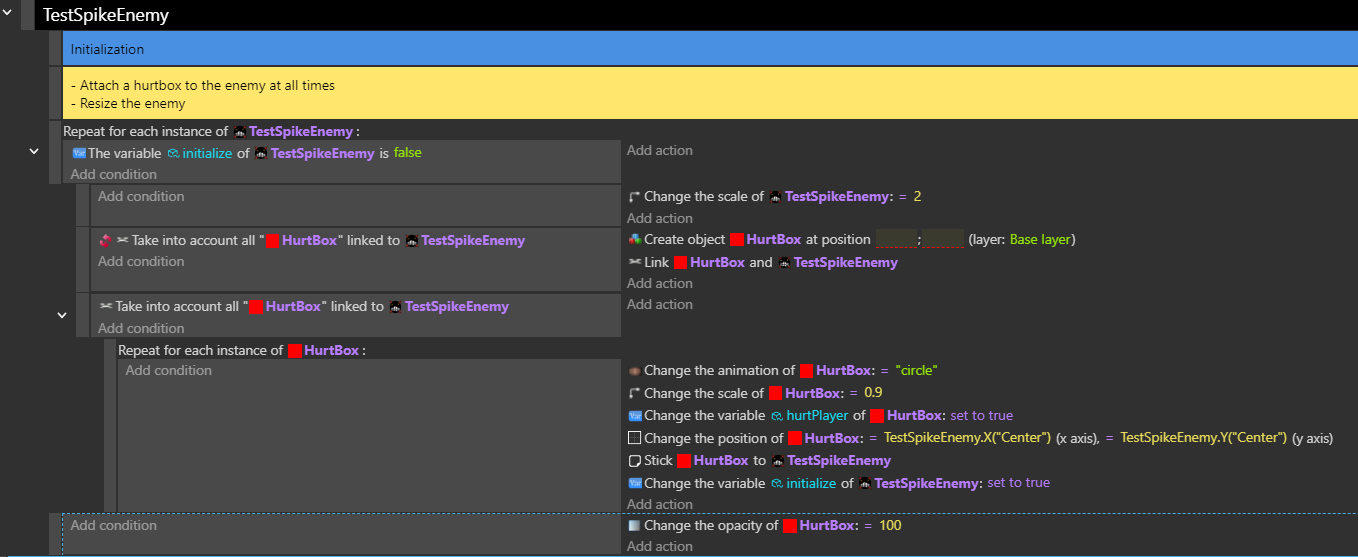Image resolution: width=1358 pixels, height=557 pixels.
Task: Collapse the second Take into account event
Action: (62, 314)
